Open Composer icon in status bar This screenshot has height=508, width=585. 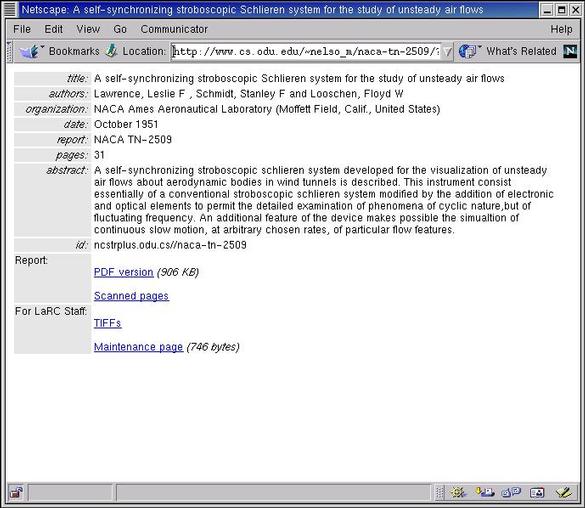[x=564, y=493]
